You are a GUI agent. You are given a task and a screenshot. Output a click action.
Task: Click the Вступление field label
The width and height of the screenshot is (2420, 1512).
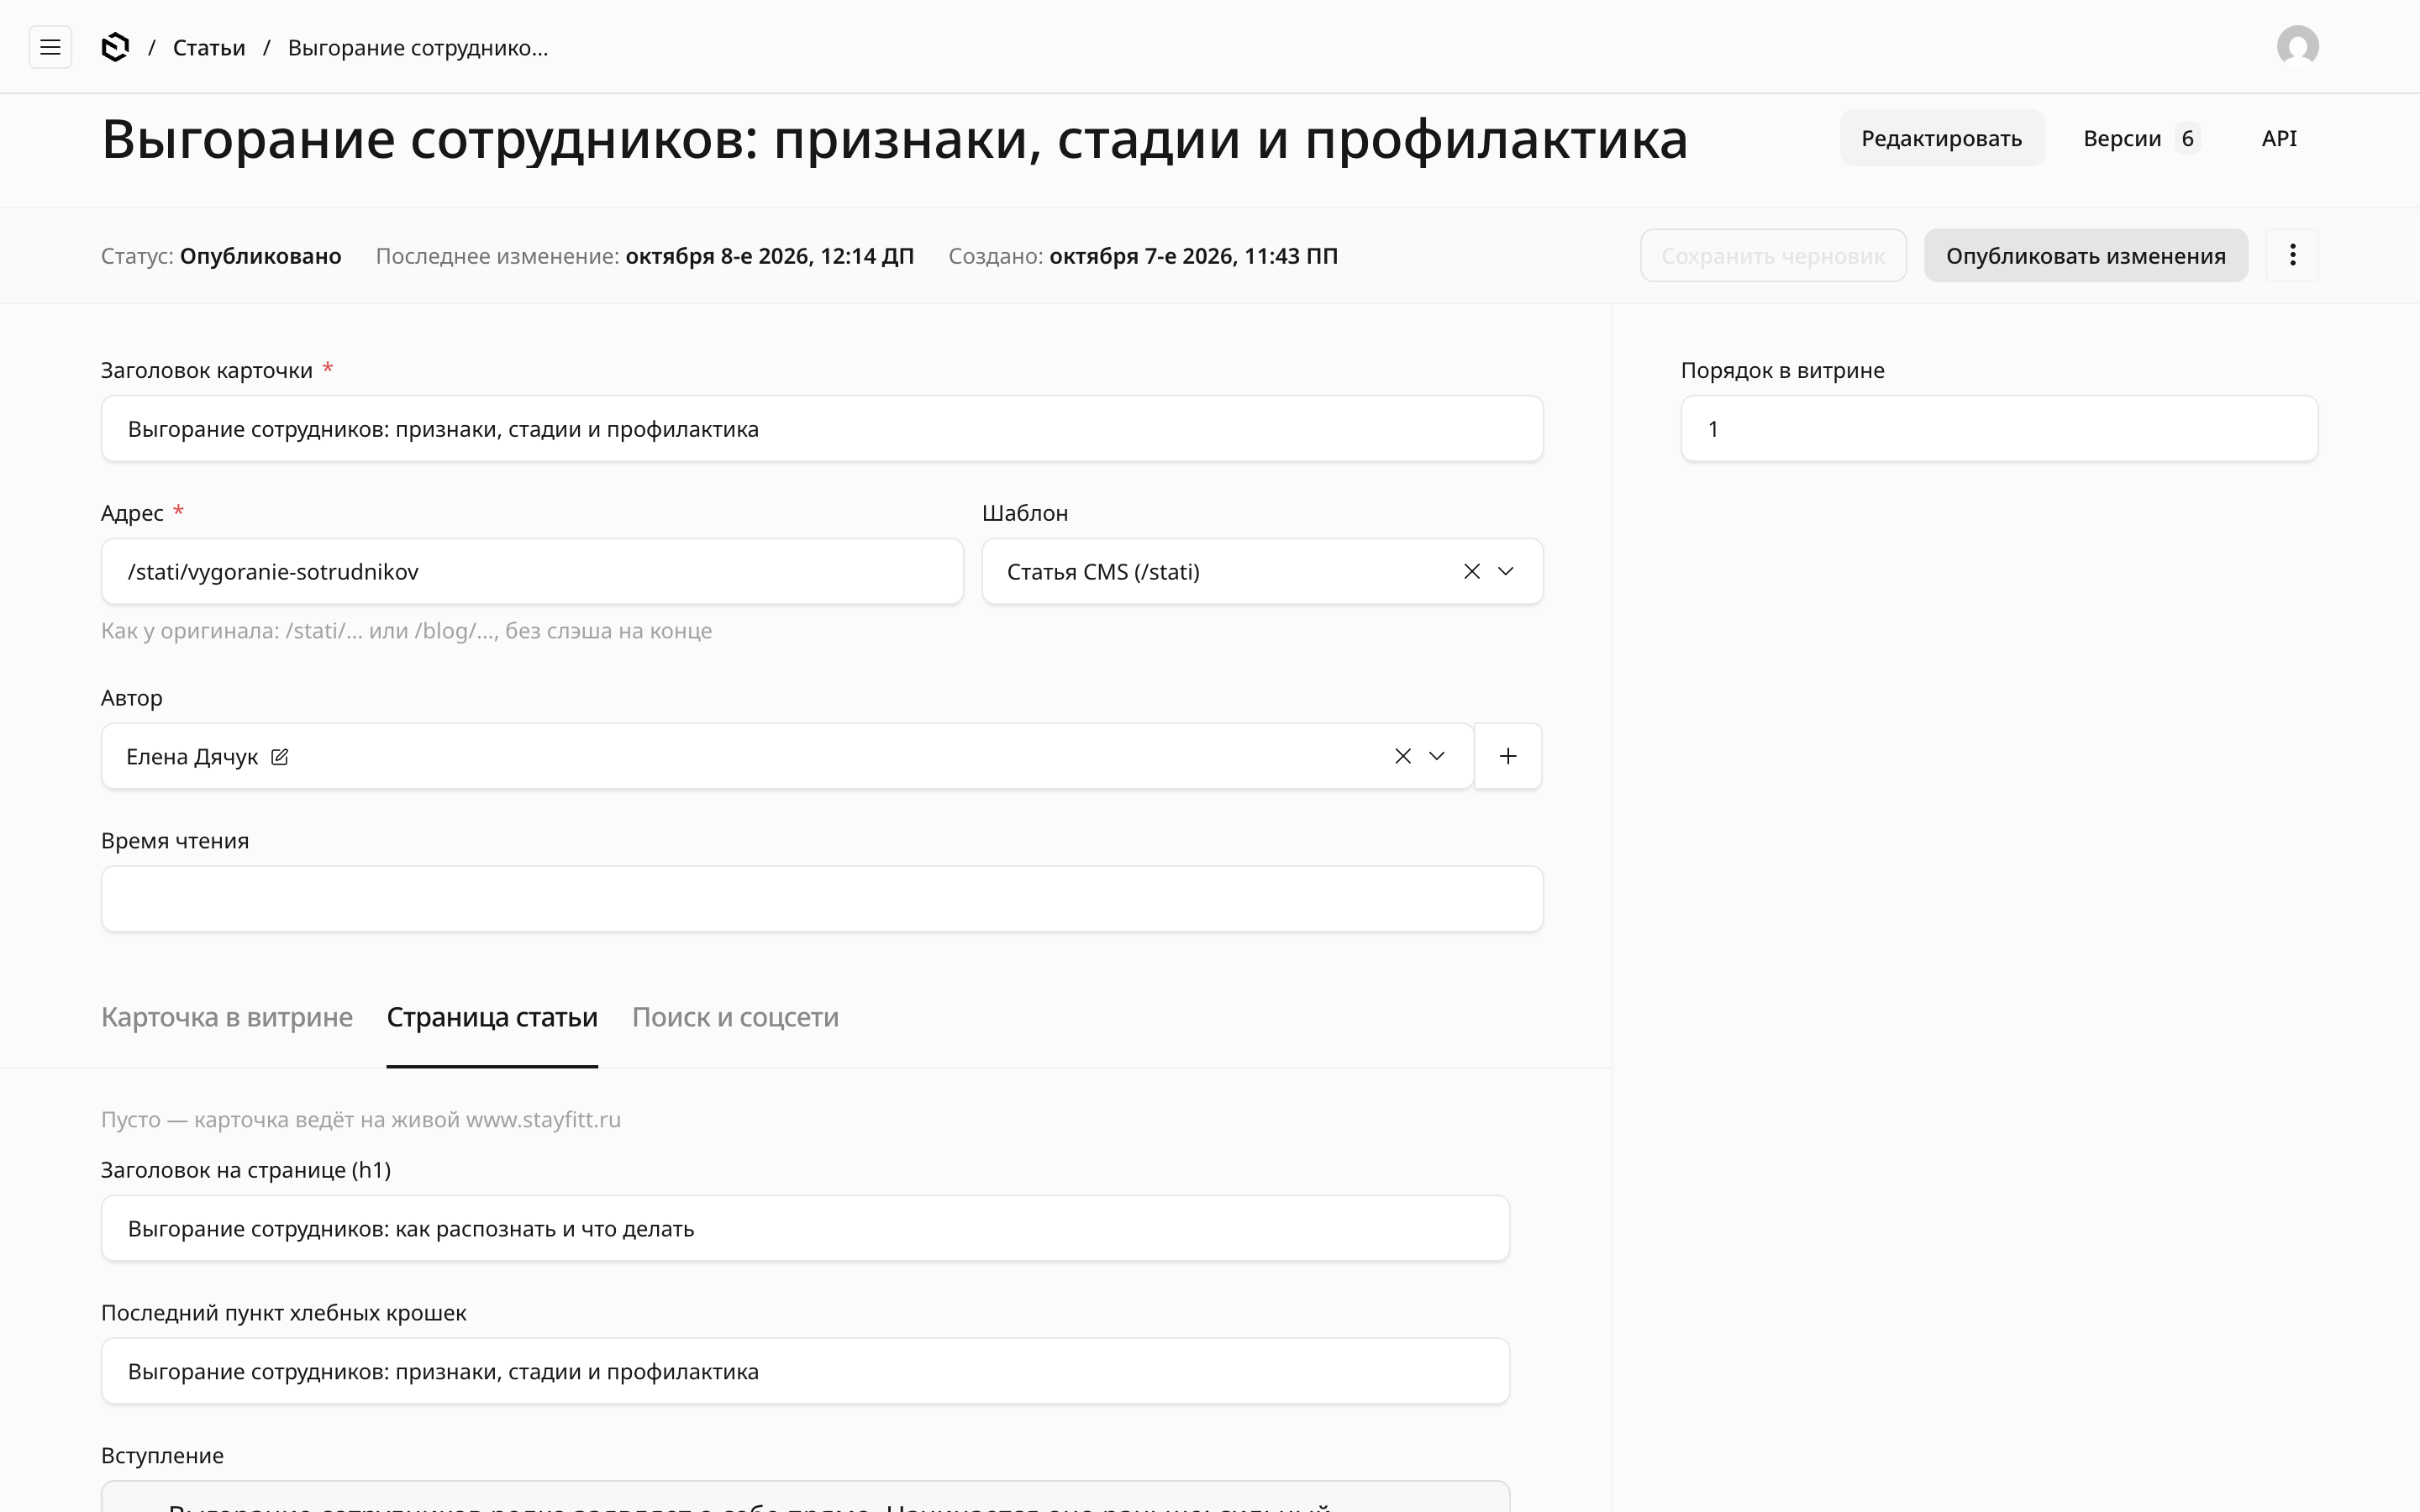[x=162, y=1455]
